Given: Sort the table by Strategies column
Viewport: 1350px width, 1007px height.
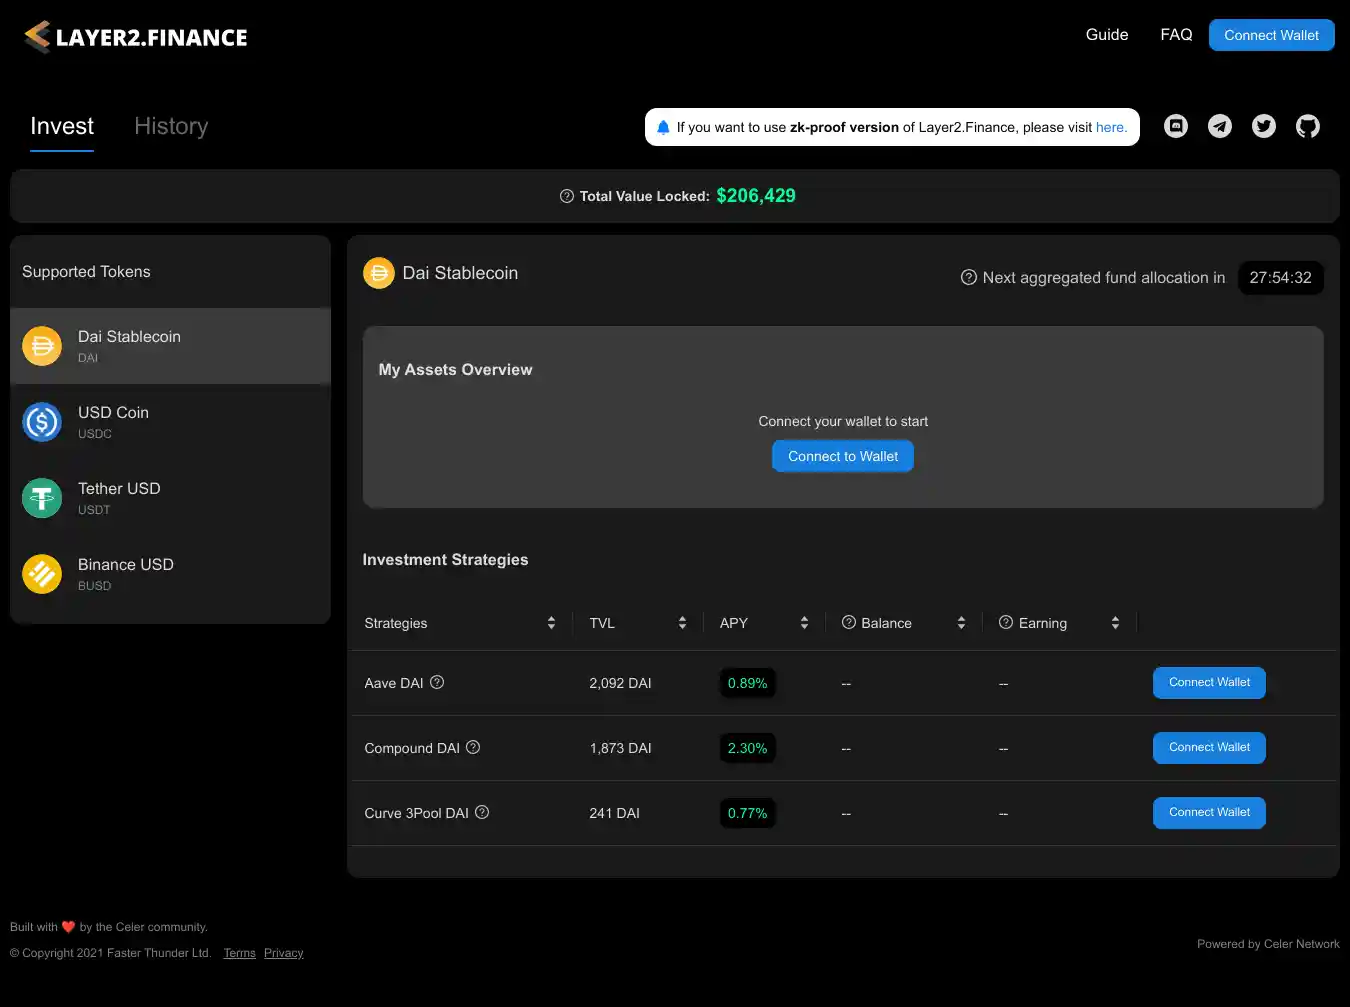Looking at the screenshot, I should tap(551, 623).
